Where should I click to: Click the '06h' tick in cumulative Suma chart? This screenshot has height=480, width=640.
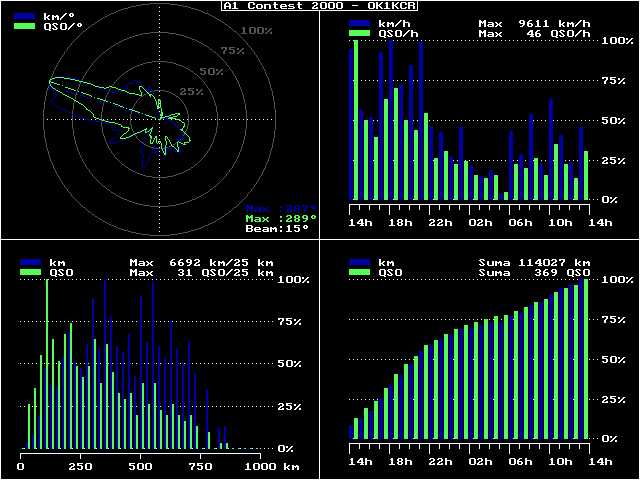[519, 462]
